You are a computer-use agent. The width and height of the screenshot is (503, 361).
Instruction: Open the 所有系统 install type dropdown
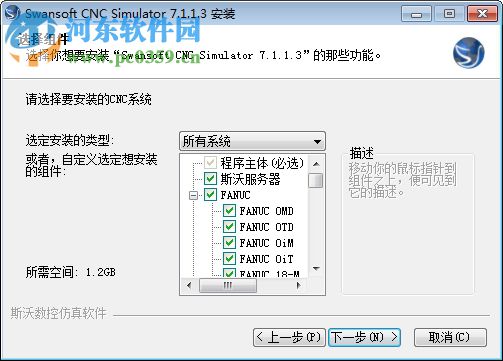click(x=252, y=141)
